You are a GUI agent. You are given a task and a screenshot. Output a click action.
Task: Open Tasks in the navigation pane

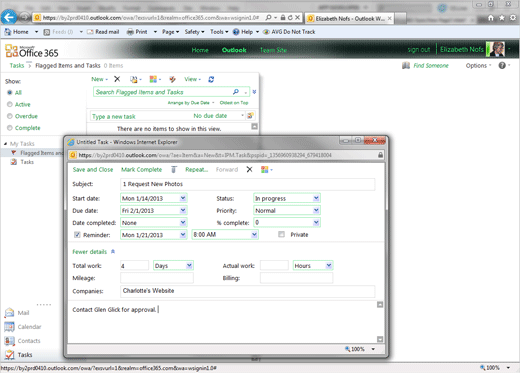point(18,355)
